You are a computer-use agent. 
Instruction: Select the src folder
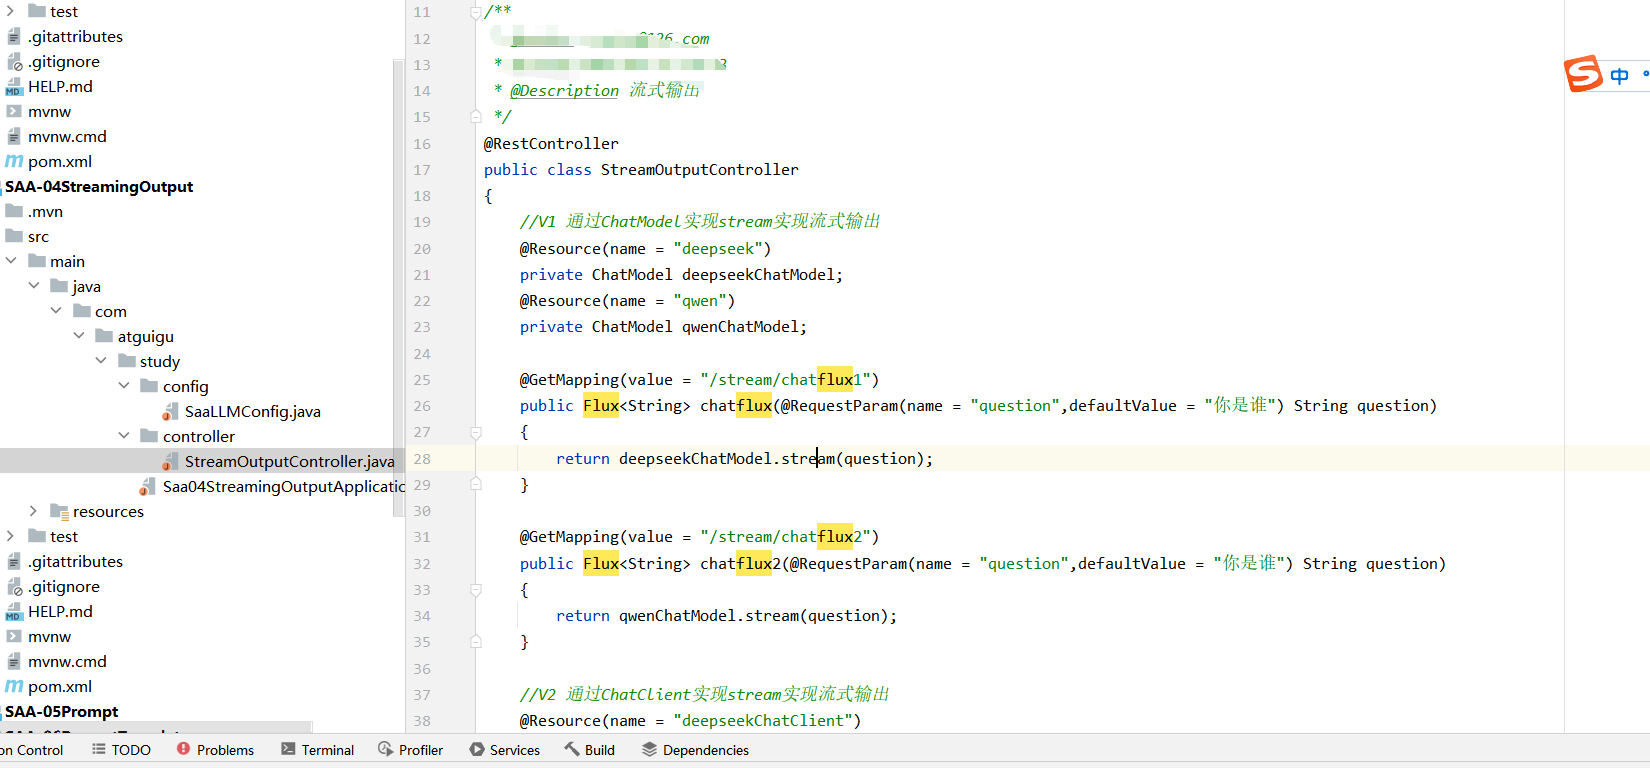tap(38, 236)
